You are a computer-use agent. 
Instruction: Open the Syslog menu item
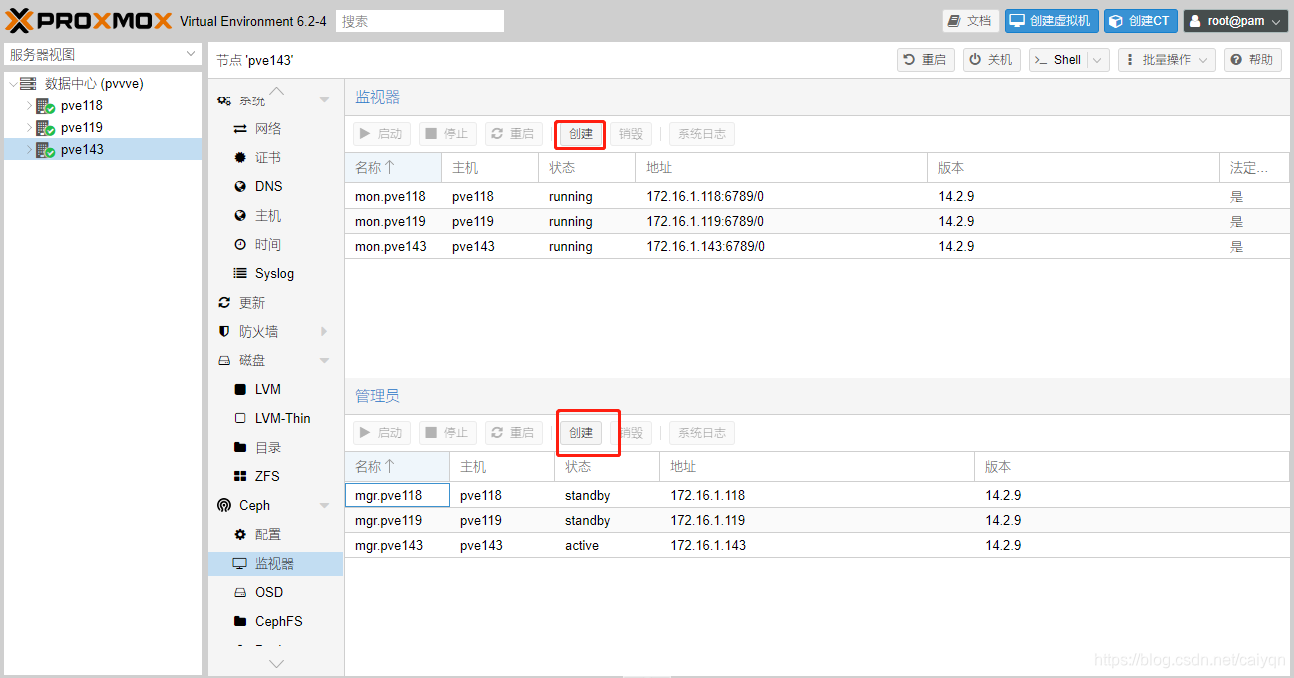(275, 274)
